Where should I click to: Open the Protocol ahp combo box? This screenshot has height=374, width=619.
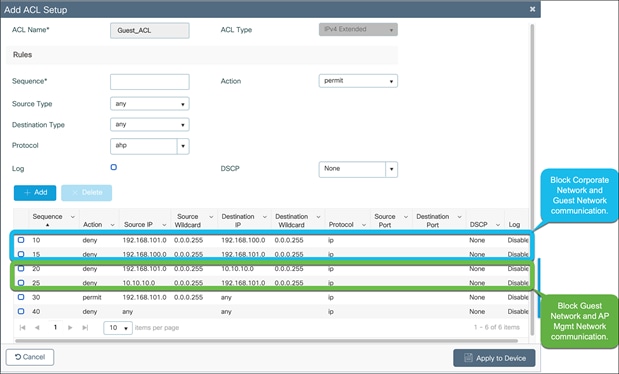tap(150, 146)
